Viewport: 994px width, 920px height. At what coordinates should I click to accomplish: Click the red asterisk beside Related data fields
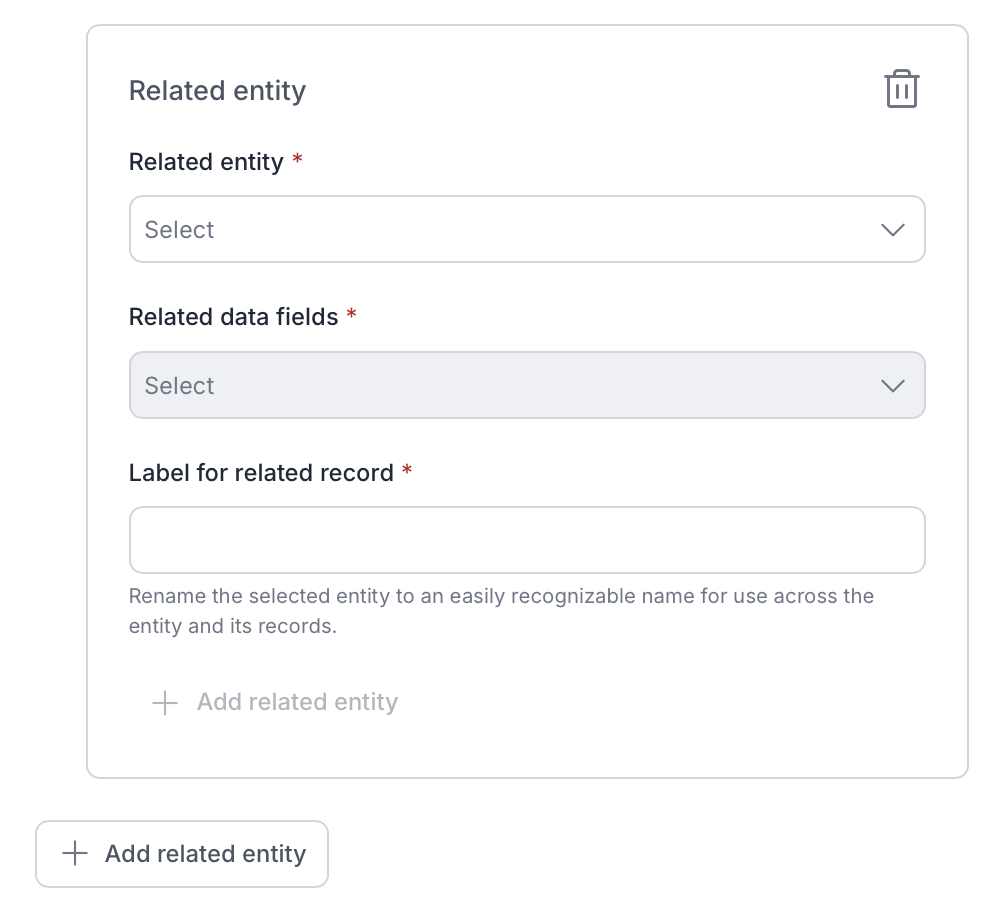coord(352,313)
